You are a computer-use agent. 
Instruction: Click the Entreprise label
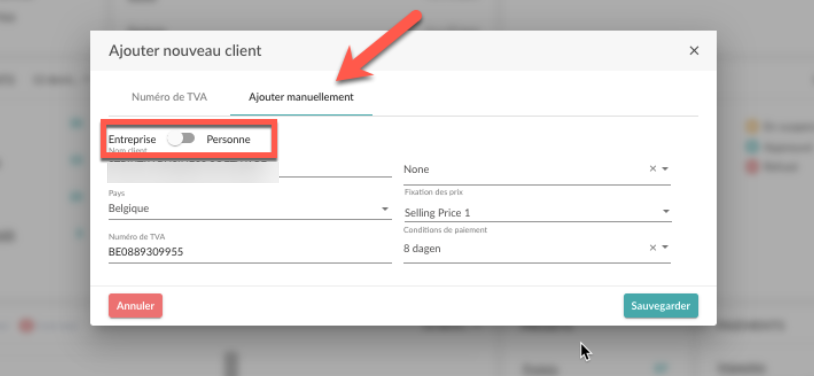click(132, 139)
